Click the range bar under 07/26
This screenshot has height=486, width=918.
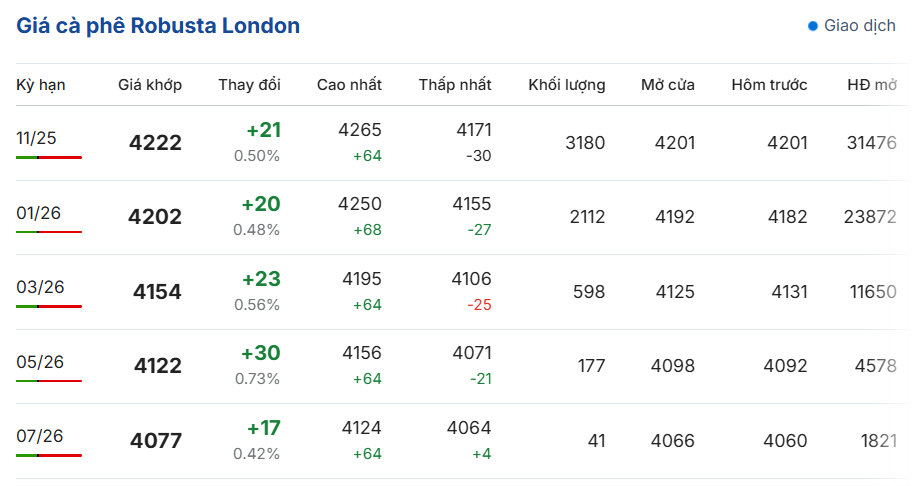[49, 455]
